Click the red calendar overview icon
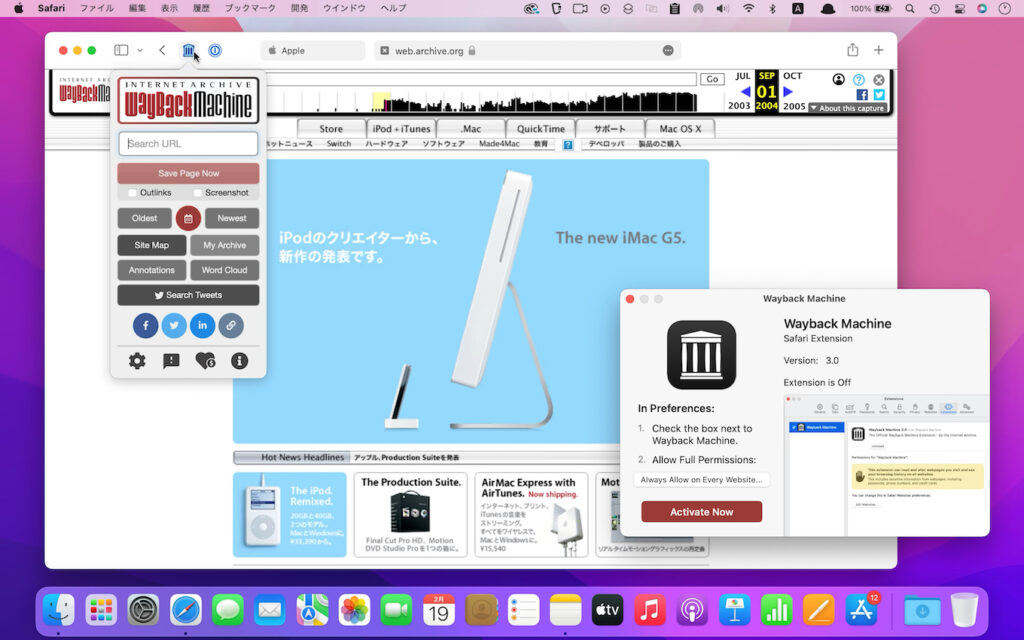This screenshot has height=640, width=1024. click(x=188, y=218)
